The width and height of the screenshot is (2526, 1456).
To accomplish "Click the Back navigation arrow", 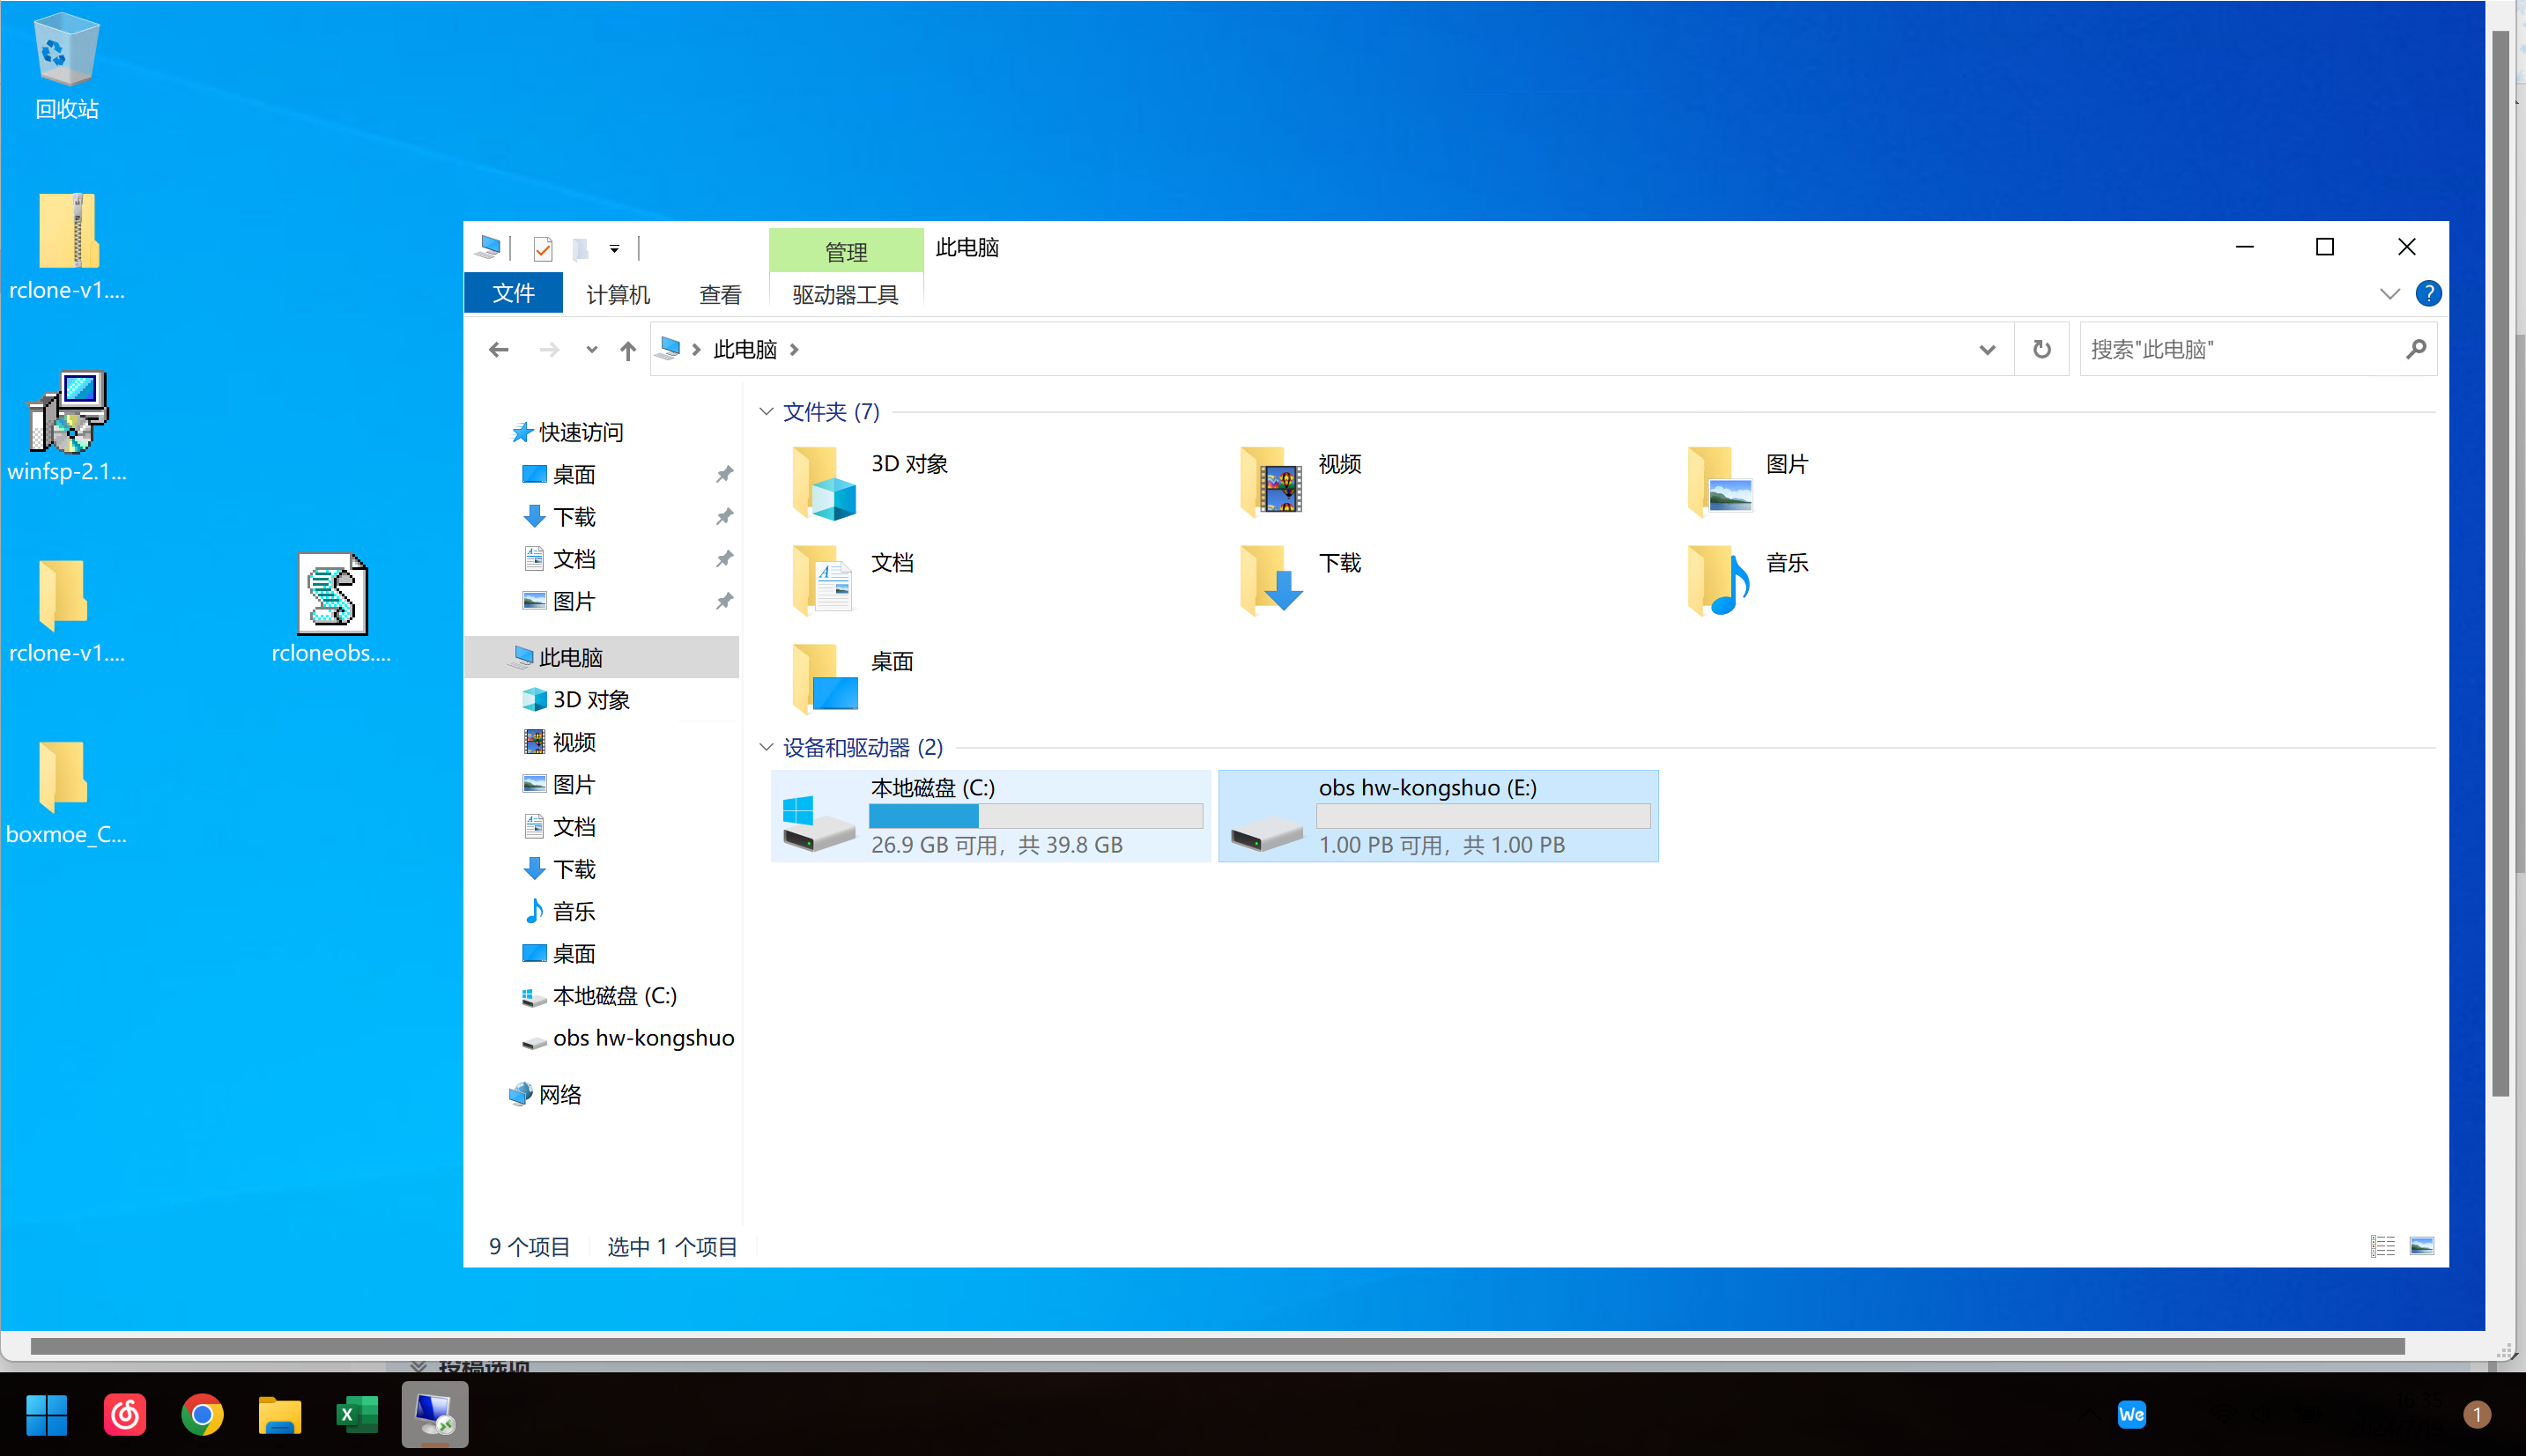I will tap(498, 349).
